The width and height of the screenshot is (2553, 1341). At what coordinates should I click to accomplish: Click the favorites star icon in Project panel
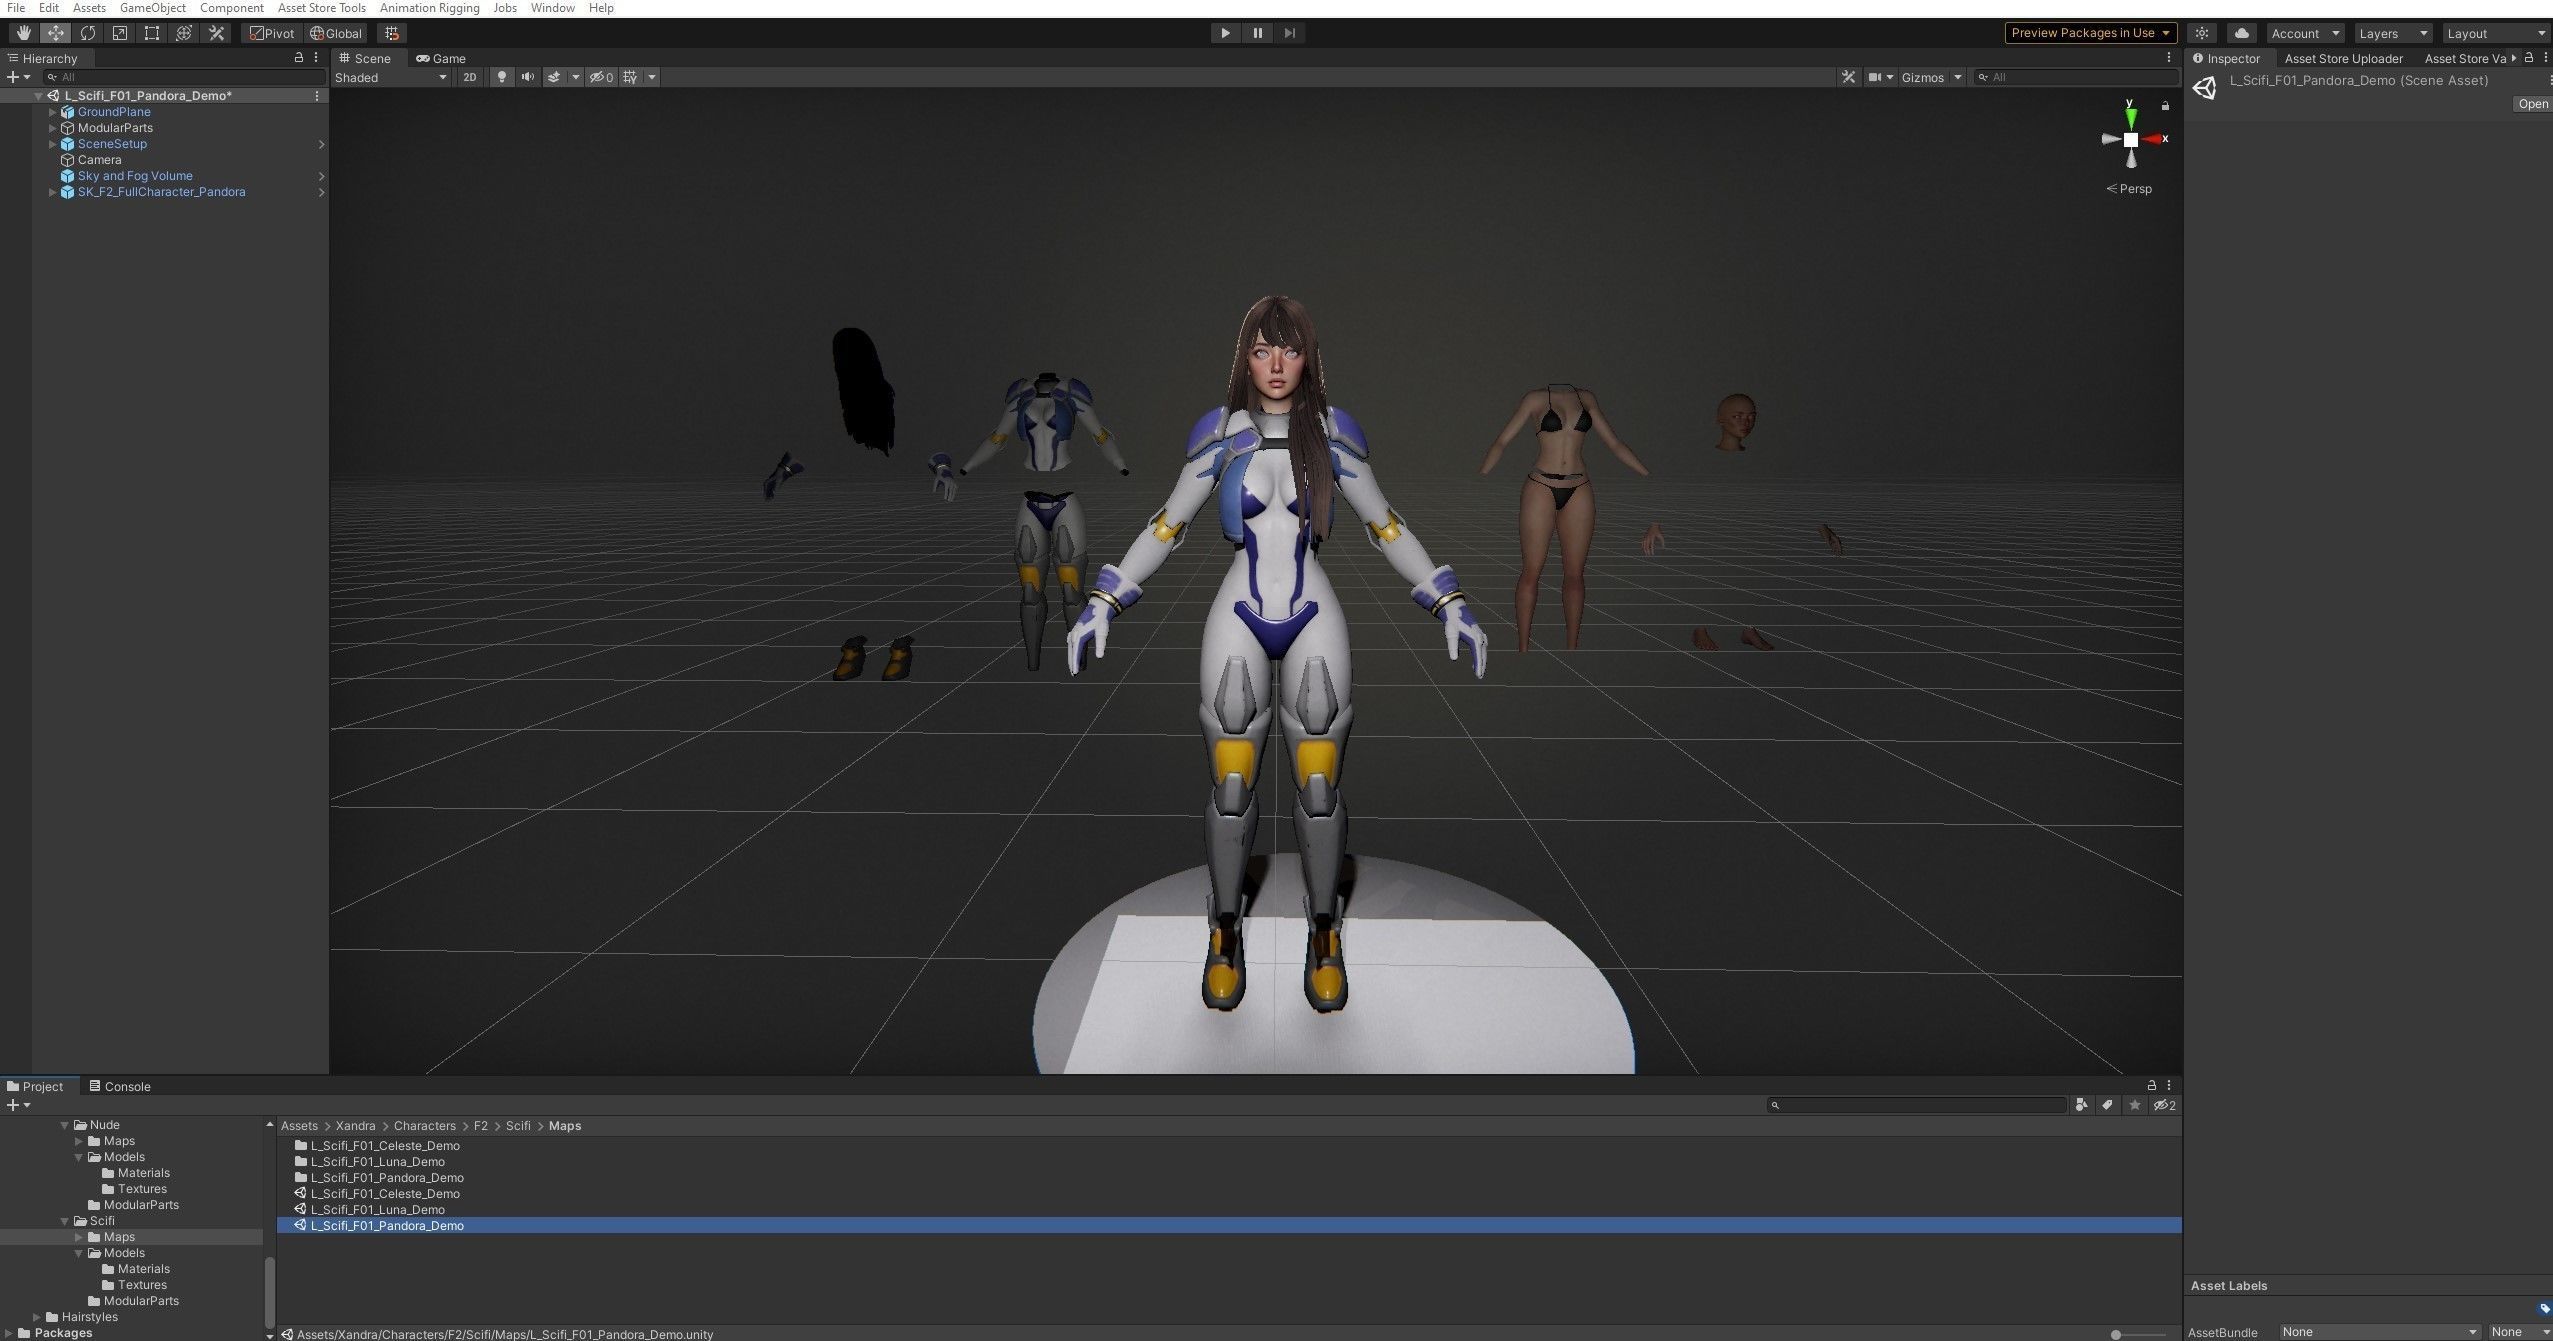[2135, 1105]
